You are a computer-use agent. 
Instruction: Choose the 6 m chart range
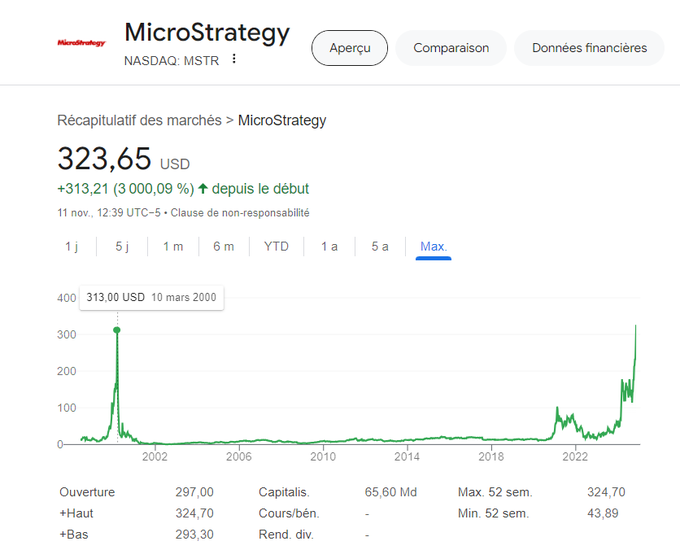[223, 246]
